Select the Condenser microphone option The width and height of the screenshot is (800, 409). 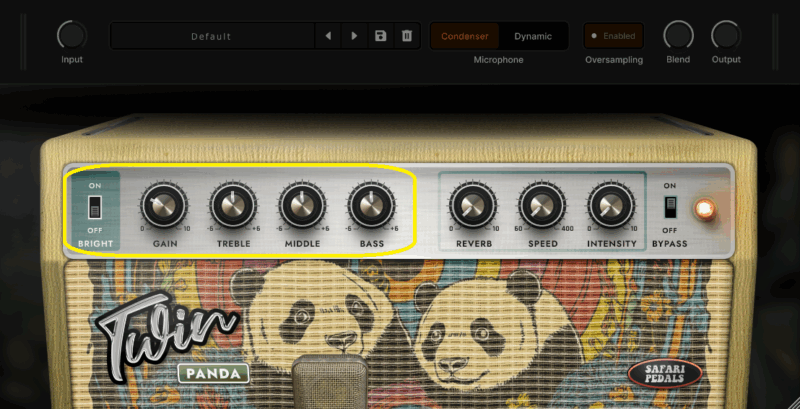pos(465,36)
